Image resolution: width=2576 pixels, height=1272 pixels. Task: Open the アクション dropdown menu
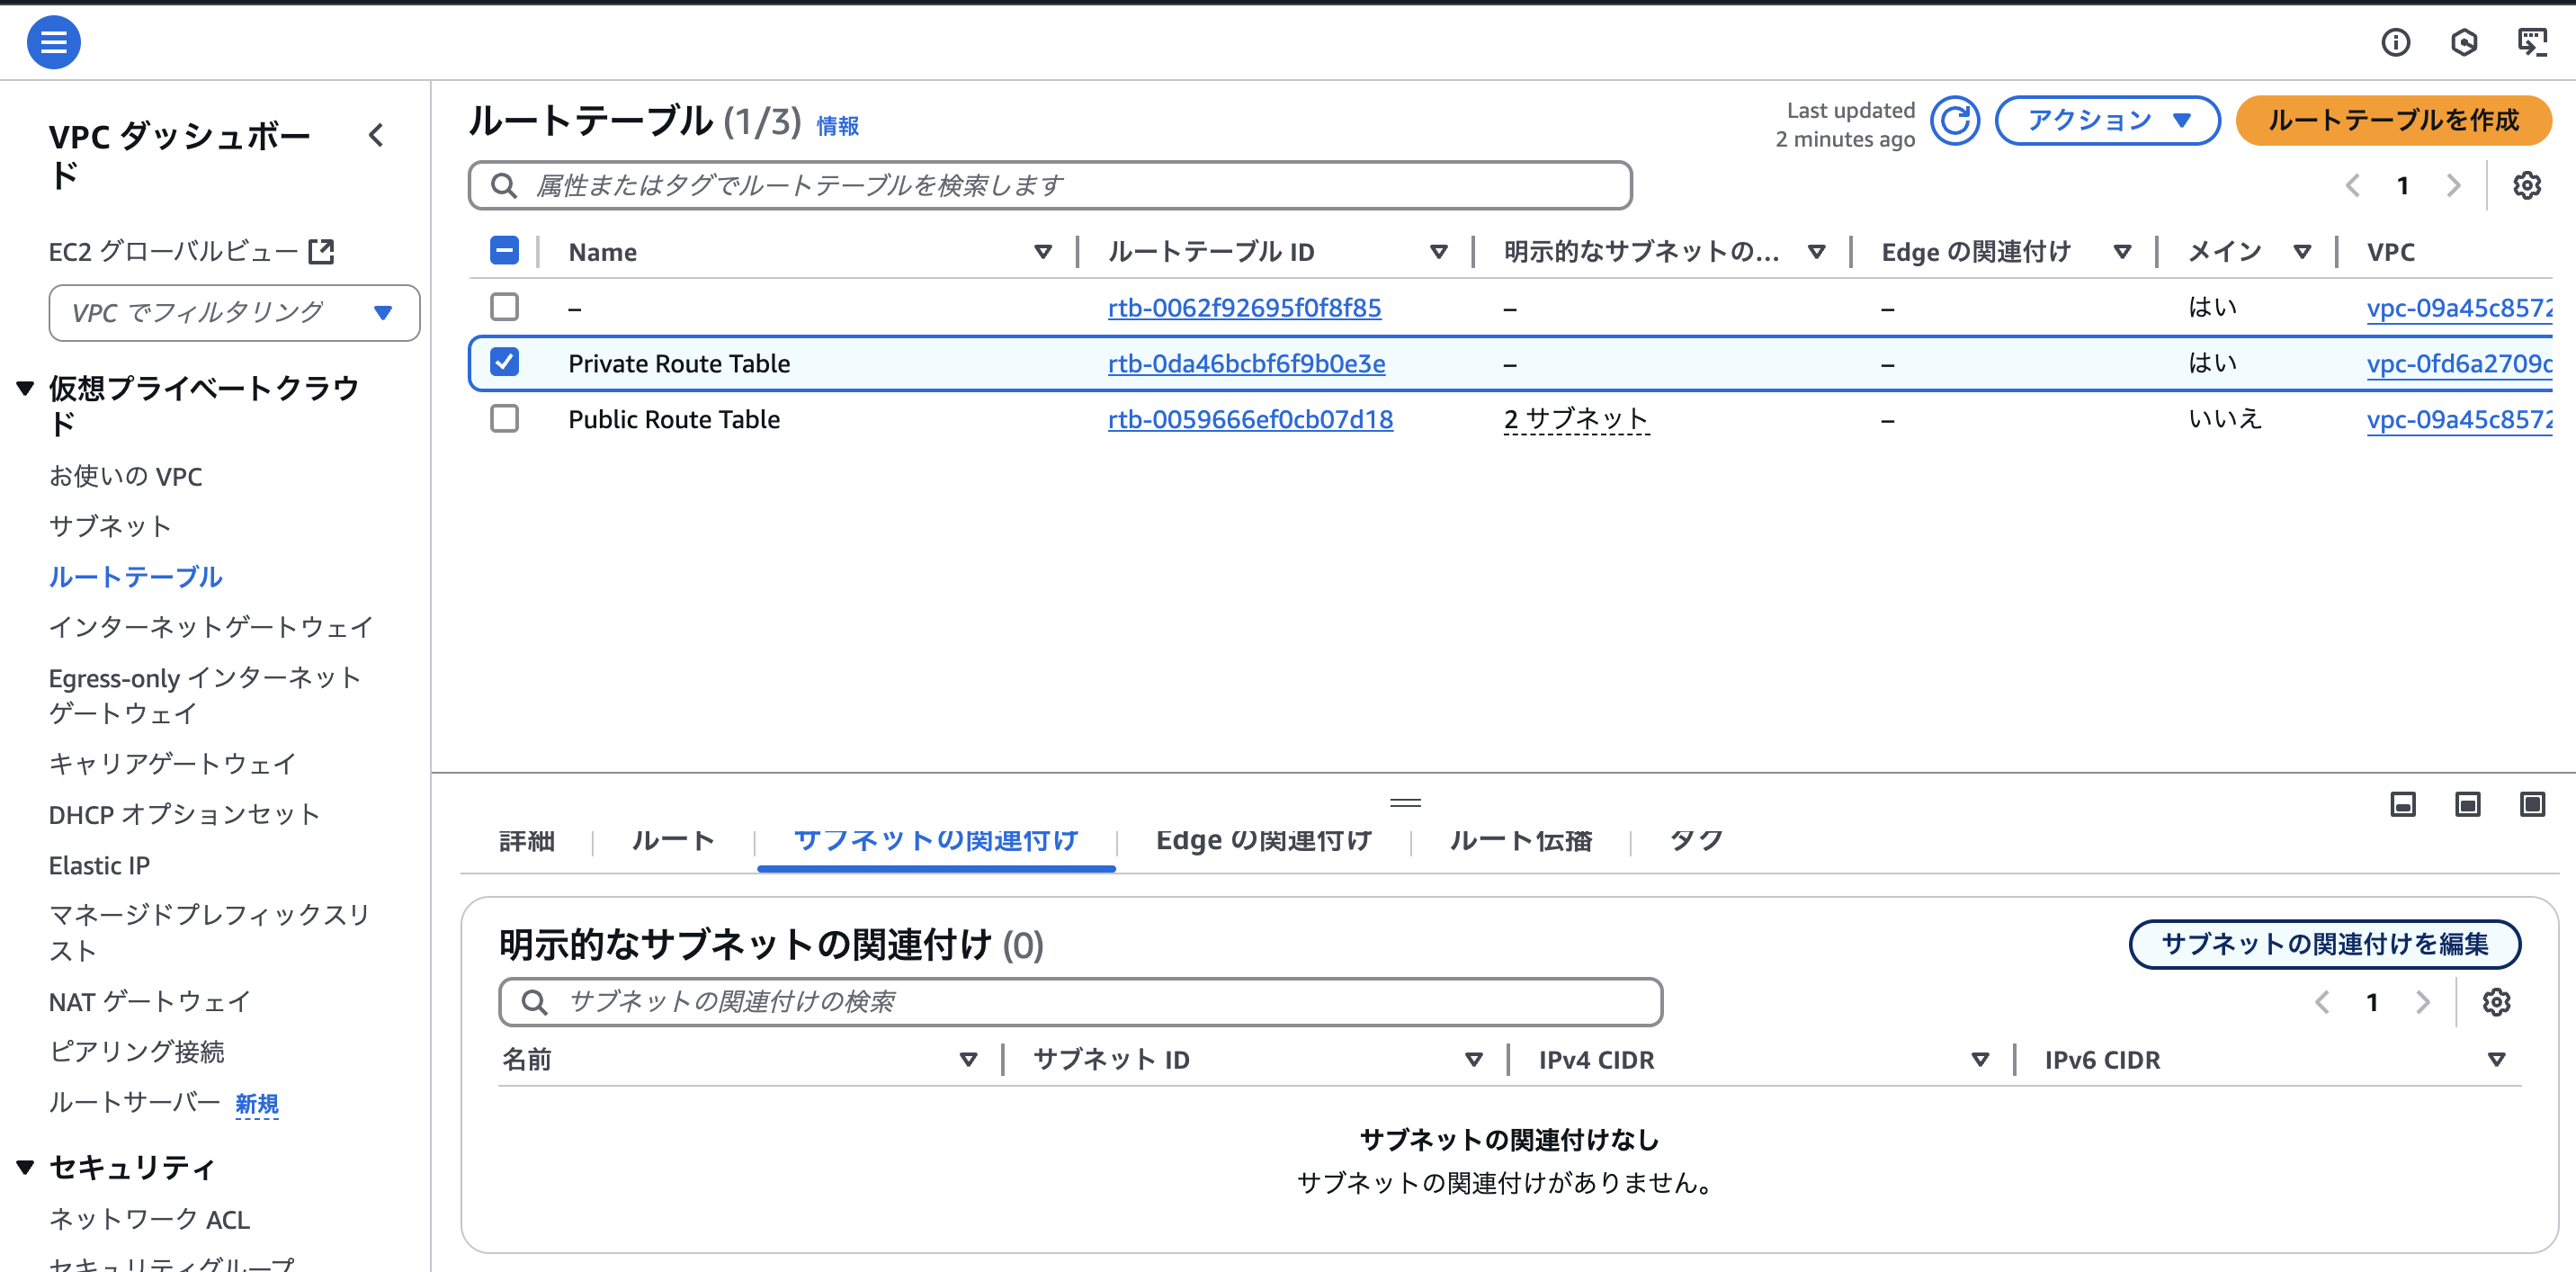pos(2107,121)
